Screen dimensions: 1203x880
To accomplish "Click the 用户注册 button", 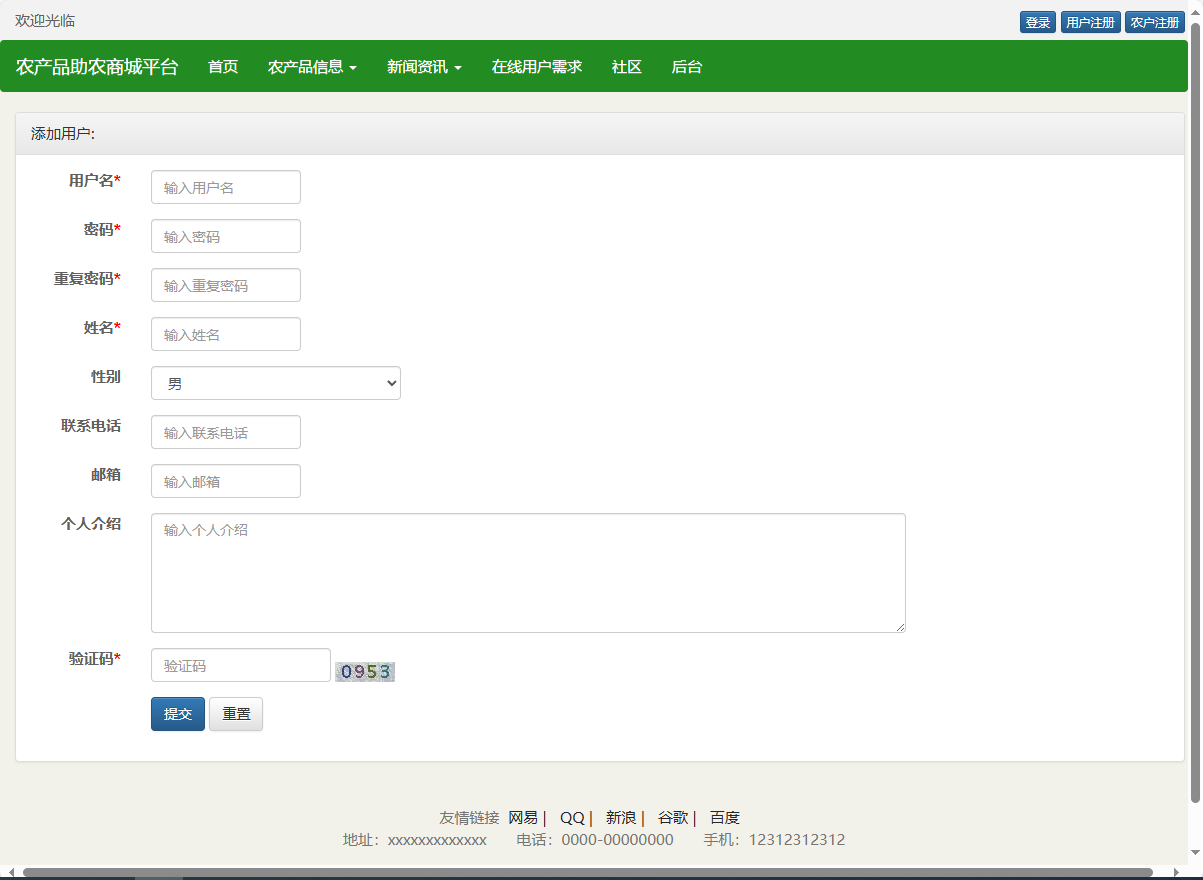I will [1090, 21].
